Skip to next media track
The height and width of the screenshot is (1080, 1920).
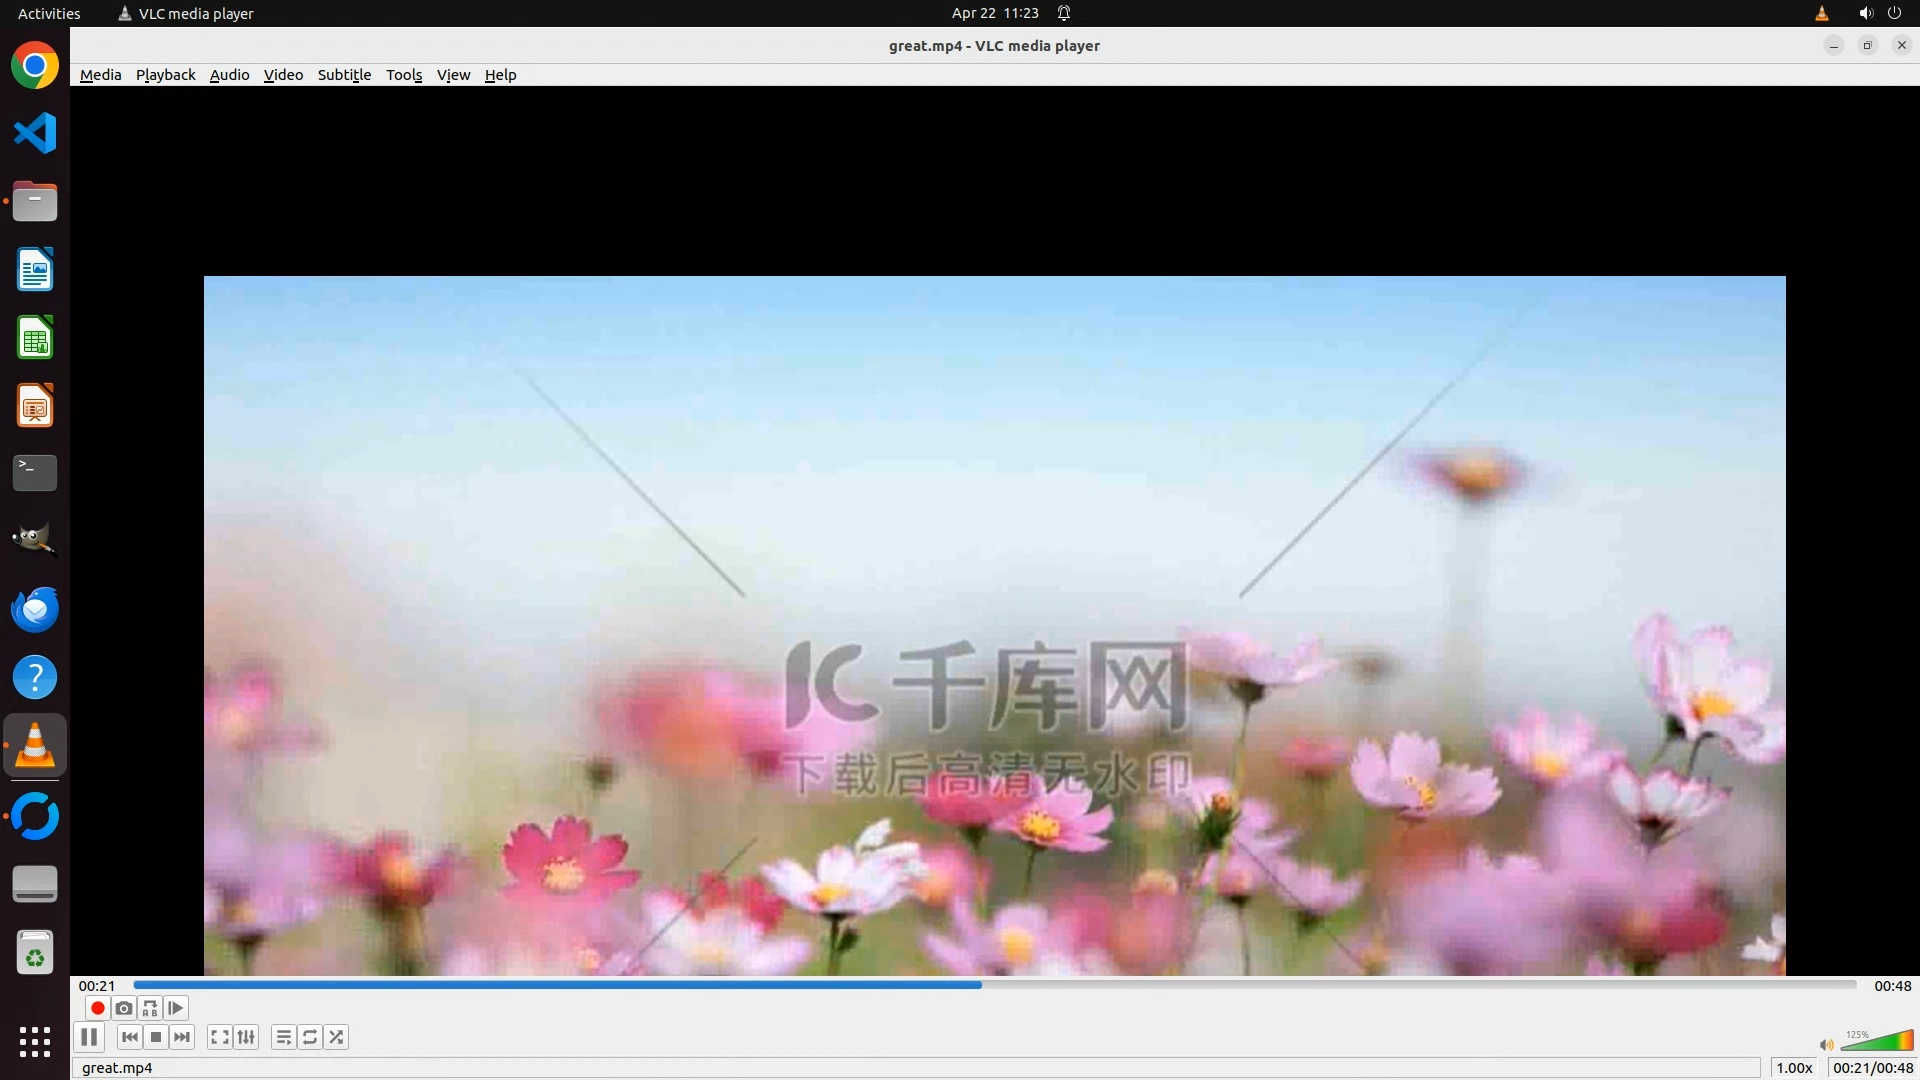[182, 1037]
